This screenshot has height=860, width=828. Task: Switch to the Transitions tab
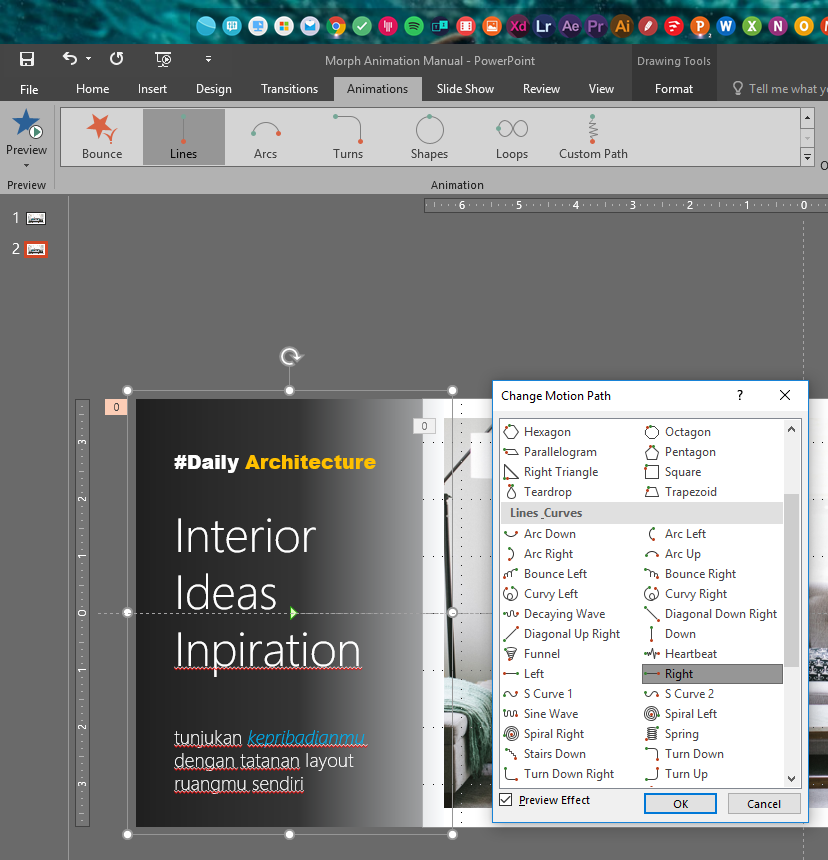pyautogui.click(x=289, y=89)
